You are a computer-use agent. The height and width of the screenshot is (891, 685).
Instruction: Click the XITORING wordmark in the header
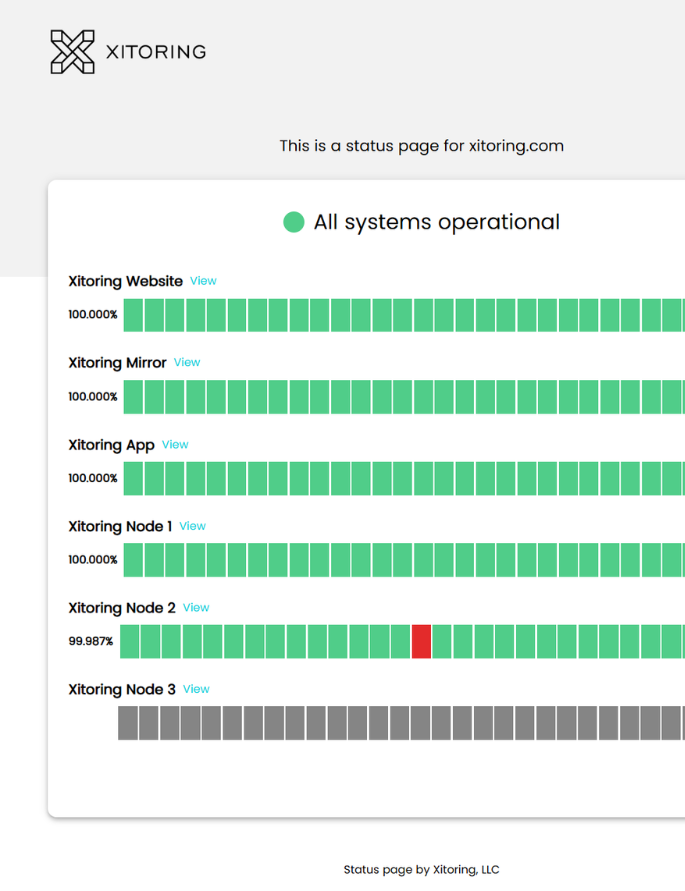(156, 52)
